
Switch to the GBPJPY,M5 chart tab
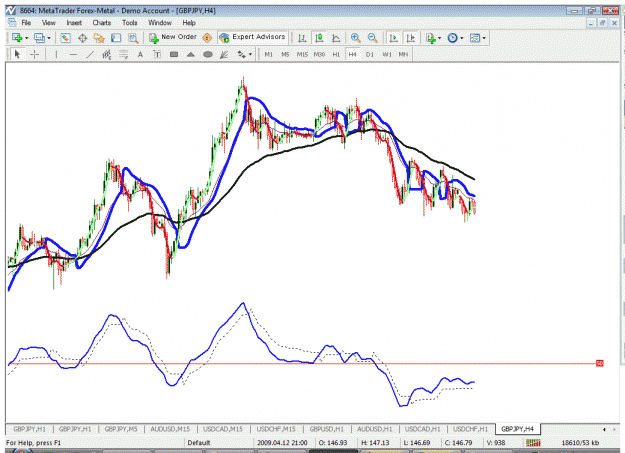pyautogui.click(x=121, y=429)
